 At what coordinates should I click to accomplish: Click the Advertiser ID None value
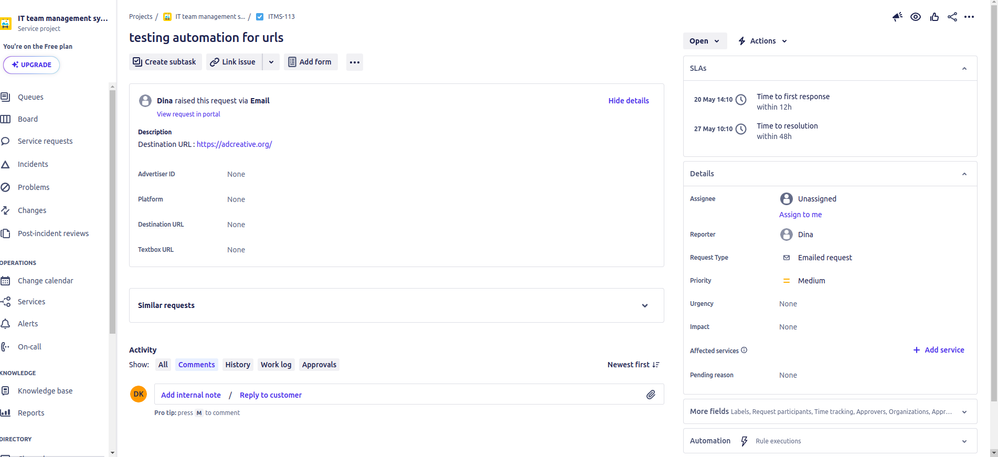[x=236, y=174]
